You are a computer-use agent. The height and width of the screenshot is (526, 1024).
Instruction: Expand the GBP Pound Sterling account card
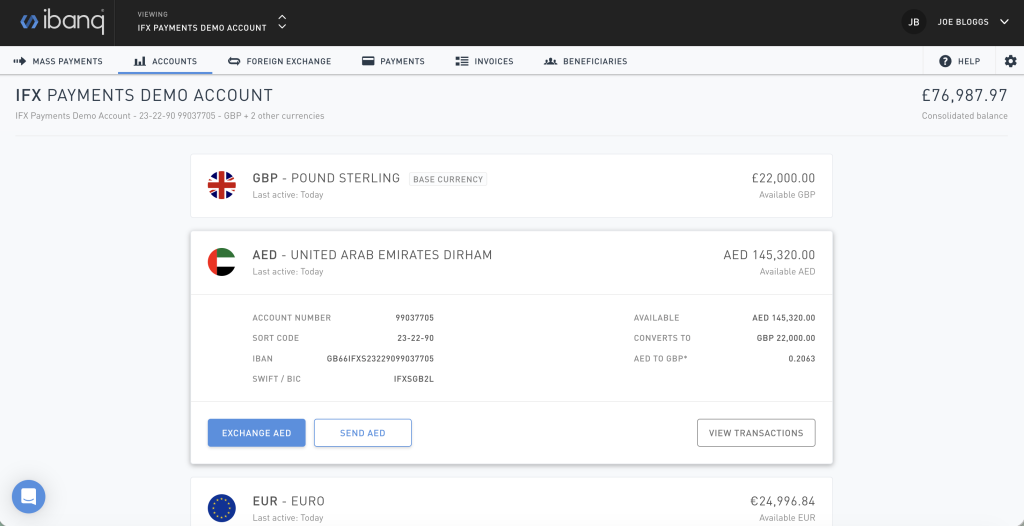[511, 186]
